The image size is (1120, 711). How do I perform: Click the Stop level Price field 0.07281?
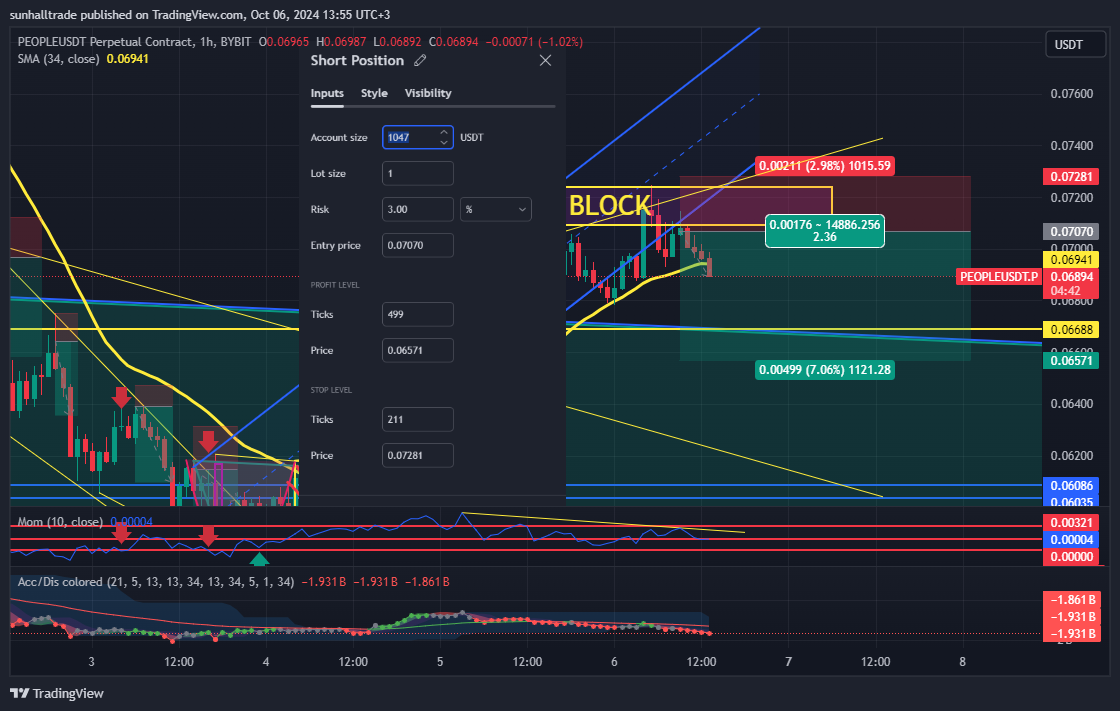(x=418, y=455)
